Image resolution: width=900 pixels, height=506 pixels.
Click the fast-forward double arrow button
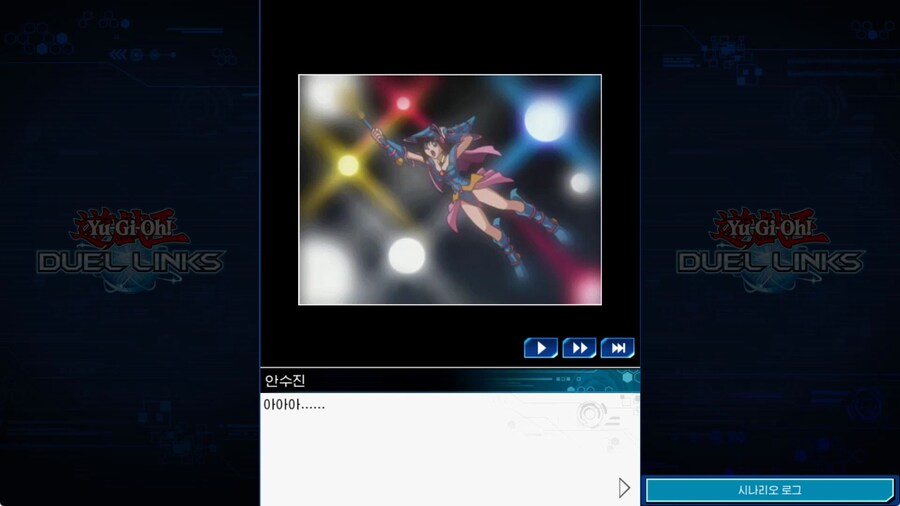pyautogui.click(x=579, y=348)
